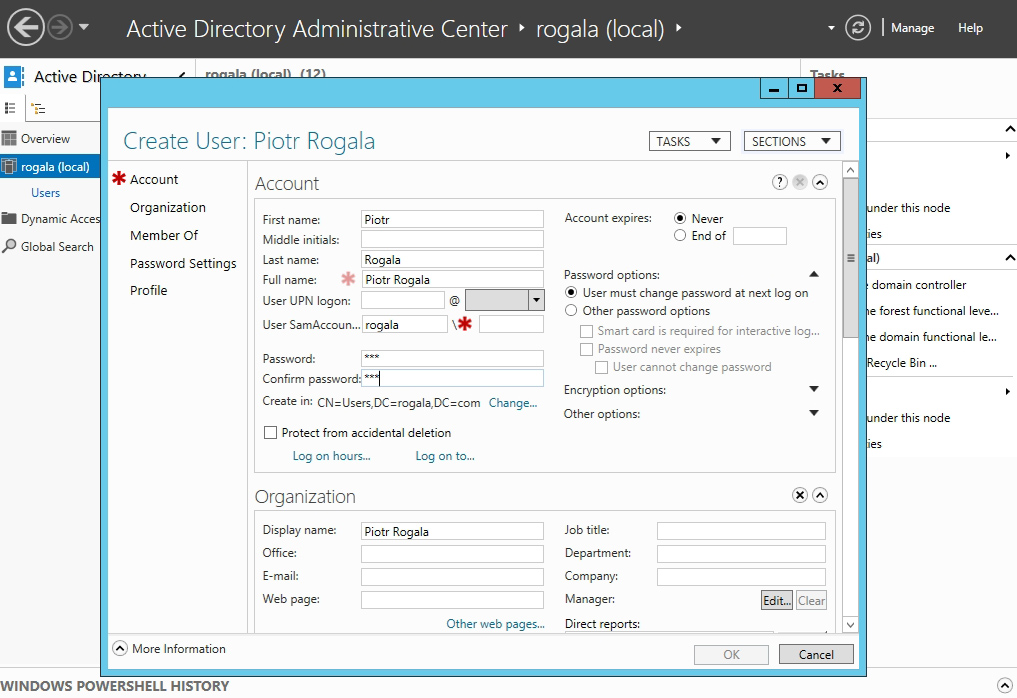Click the E-mail field
The height and width of the screenshot is (698, 1017).
452,577
